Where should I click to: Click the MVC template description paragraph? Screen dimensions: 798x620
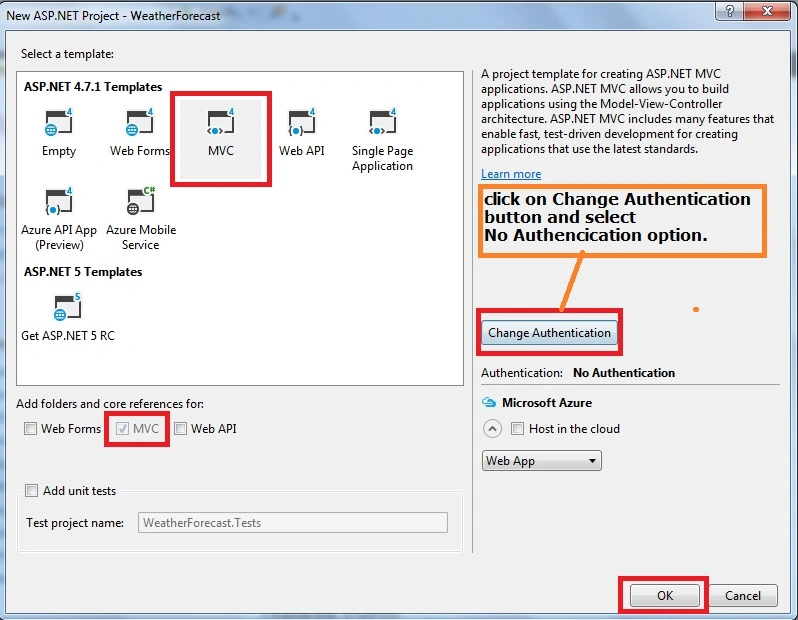point(628,111)
